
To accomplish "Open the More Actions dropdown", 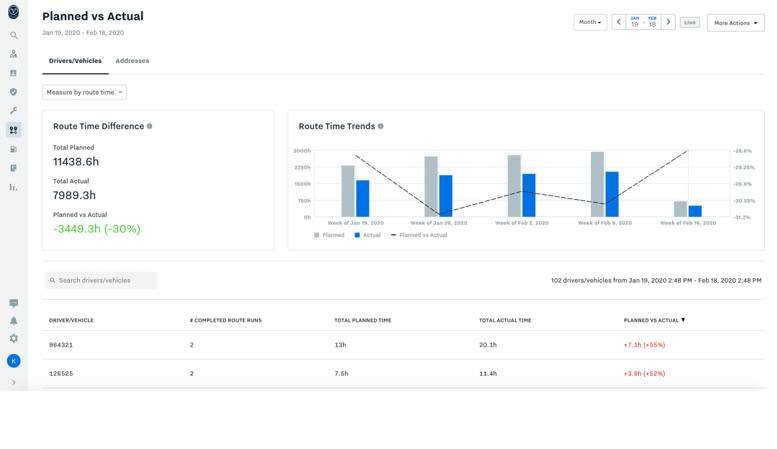I will [x=735, y=23].
